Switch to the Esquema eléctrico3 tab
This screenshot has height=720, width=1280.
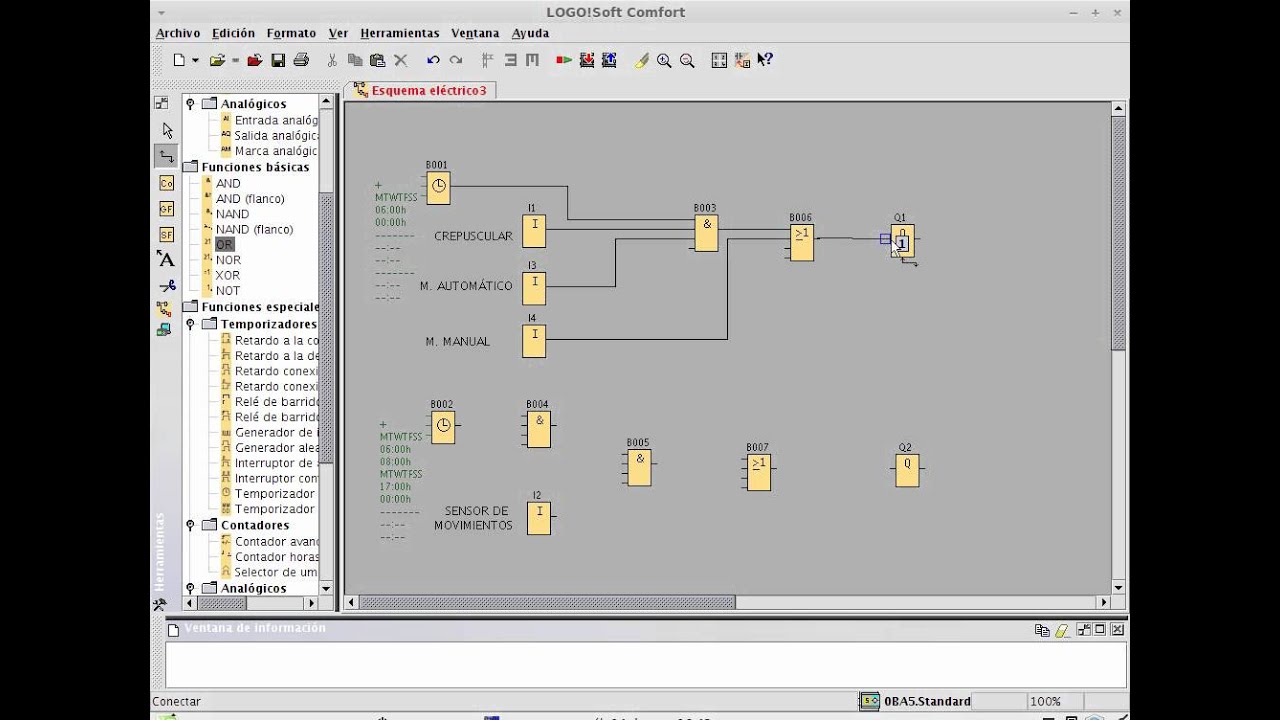[x=421, y=90]
